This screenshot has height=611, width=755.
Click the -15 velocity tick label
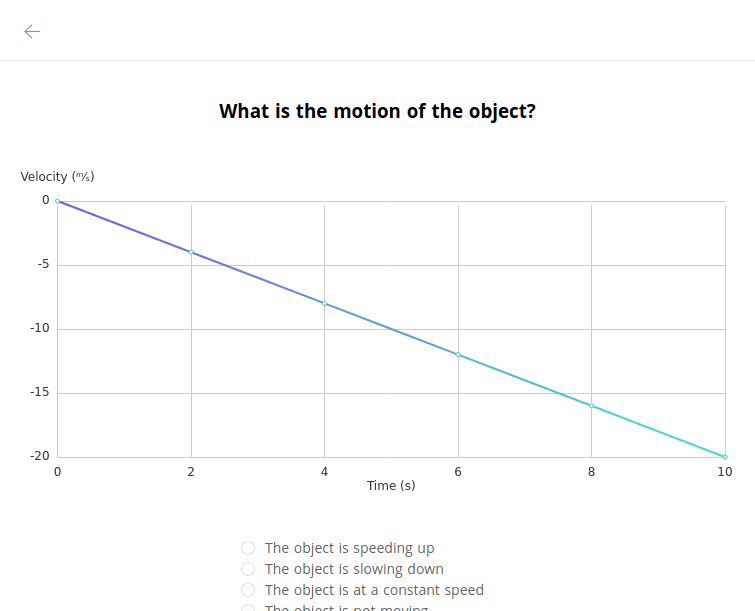pyautogui.click(x=39, y=393)
